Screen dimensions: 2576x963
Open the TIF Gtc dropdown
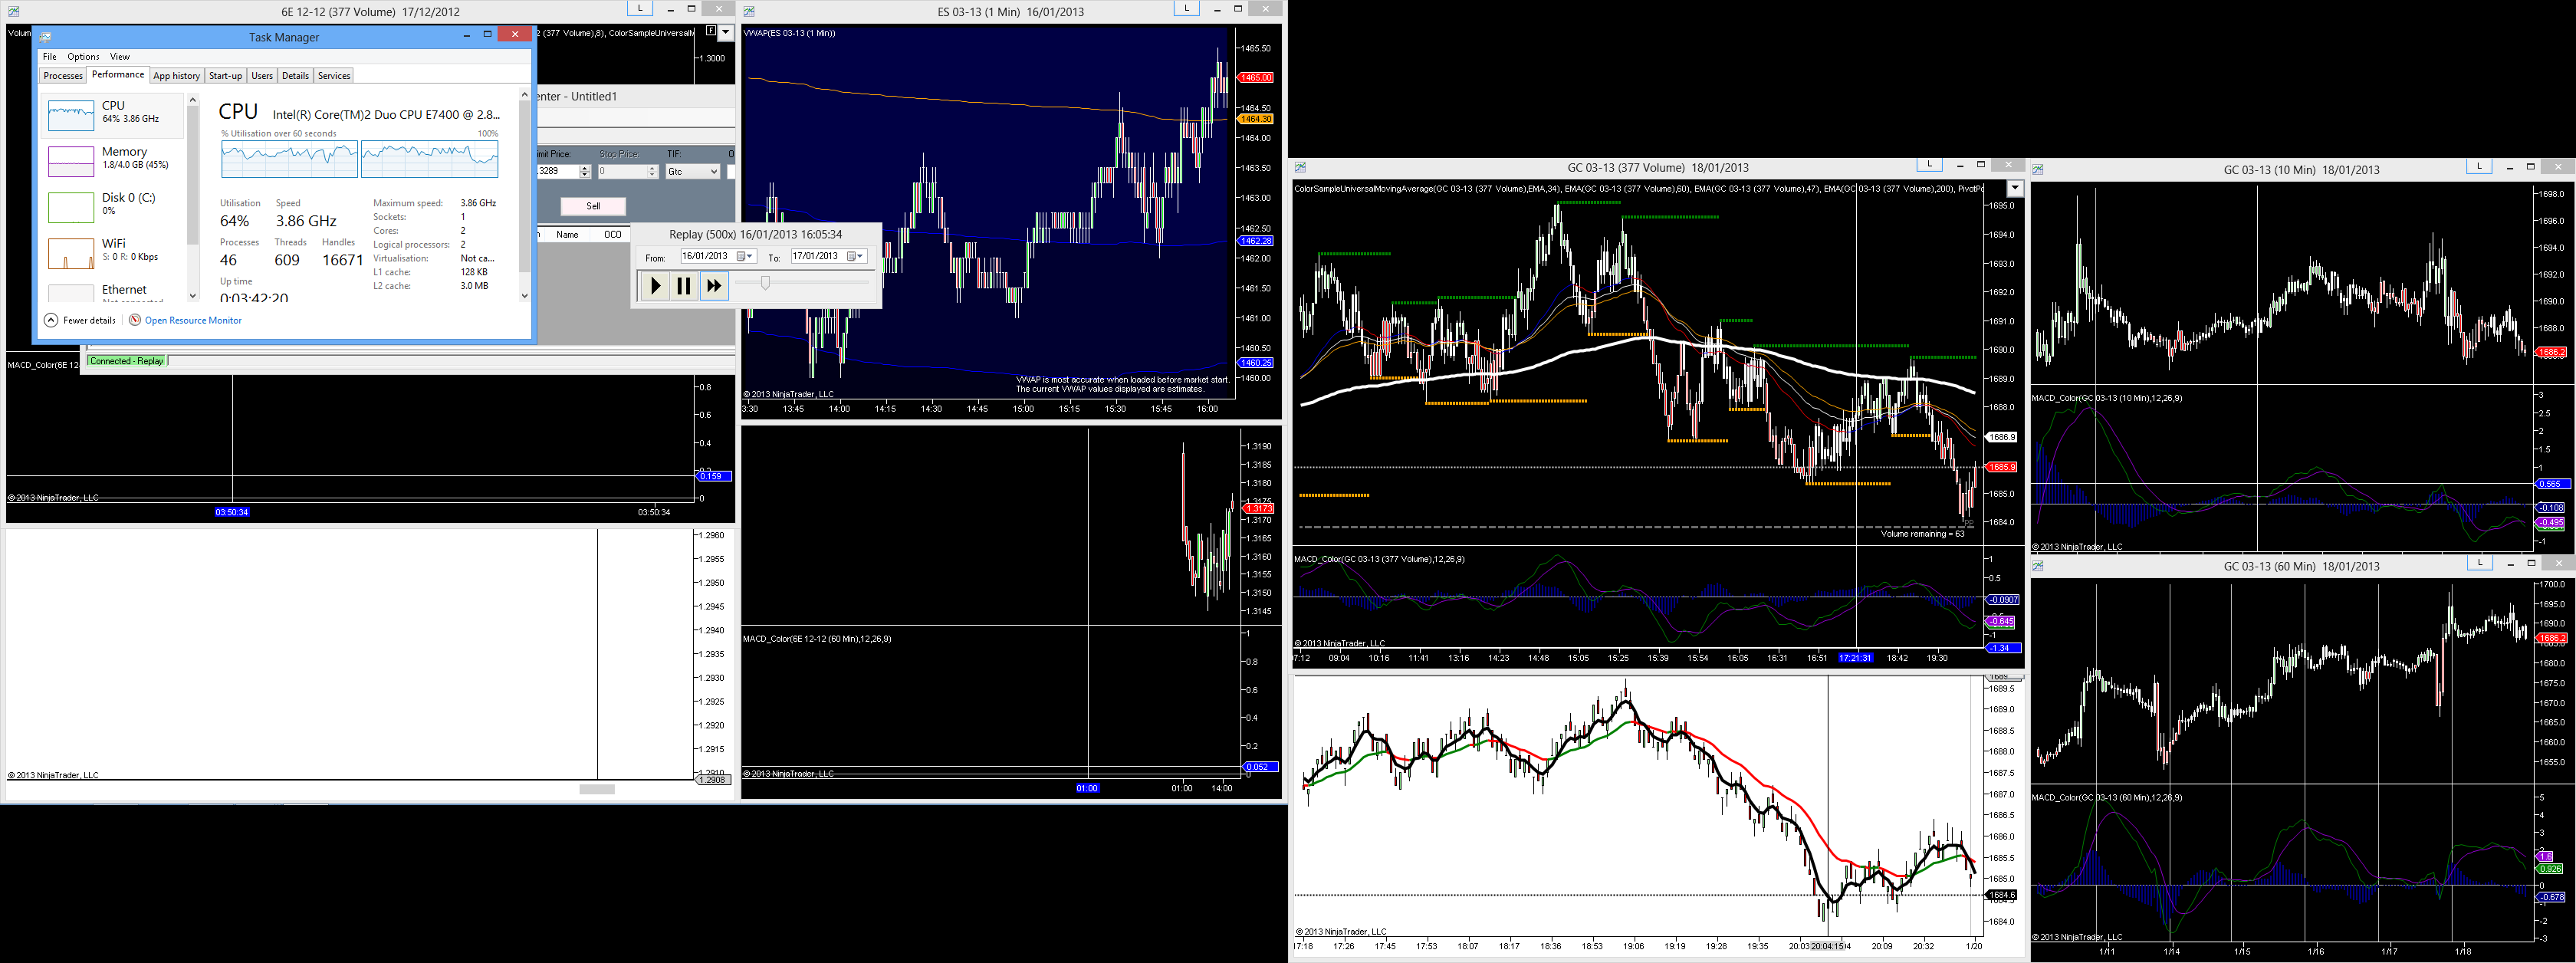[693, 172]
